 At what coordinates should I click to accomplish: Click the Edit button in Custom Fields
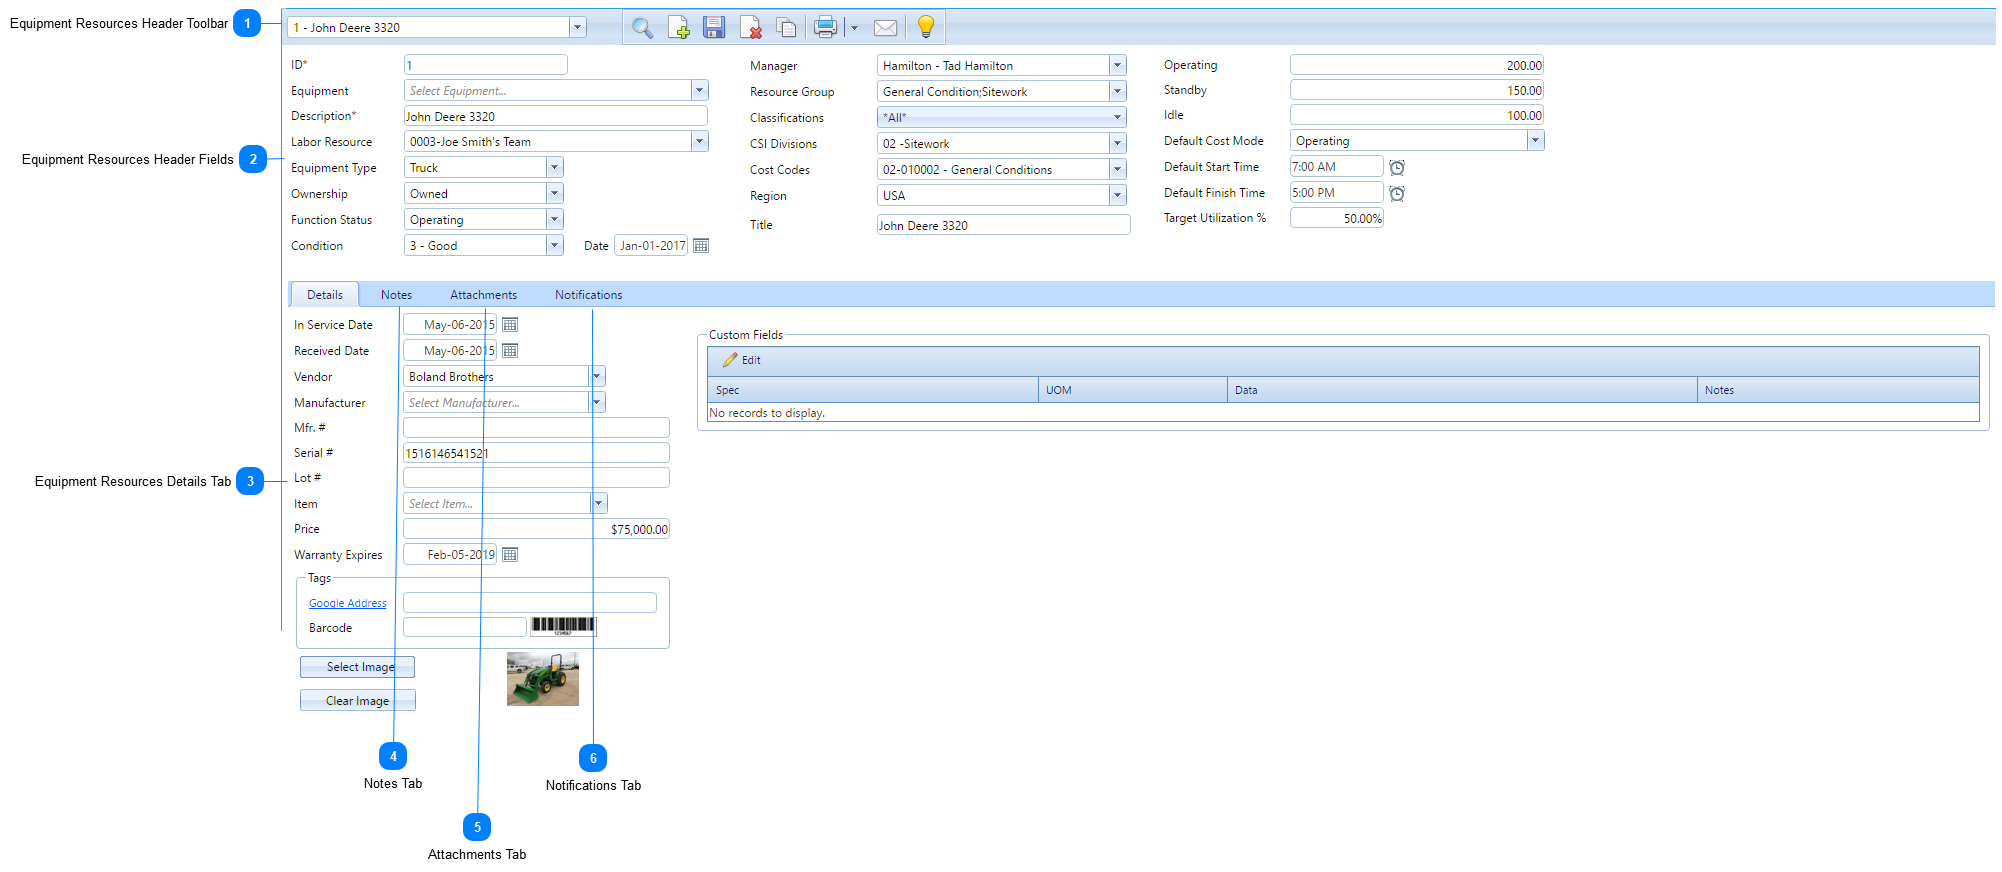pos(742,360)
